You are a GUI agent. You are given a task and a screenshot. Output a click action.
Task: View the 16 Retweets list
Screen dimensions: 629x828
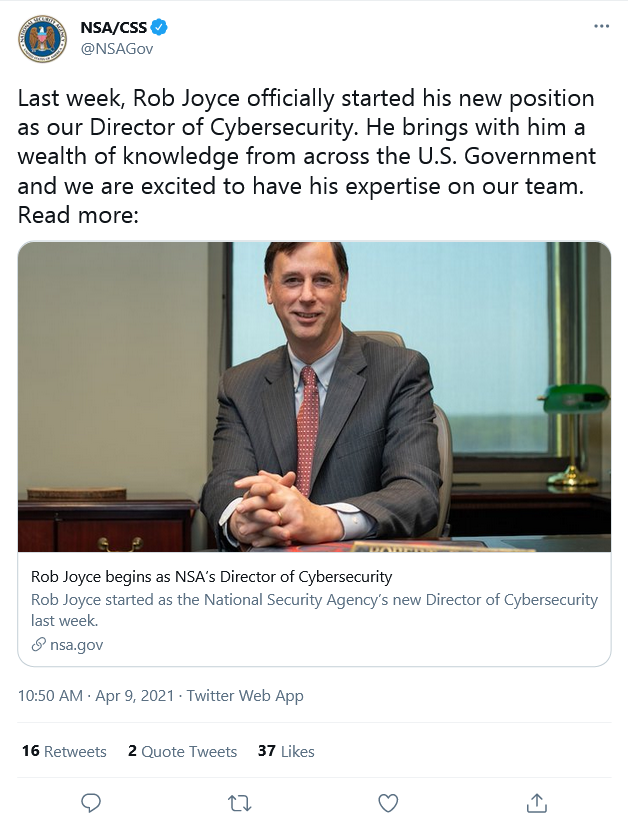pos(64,751)
